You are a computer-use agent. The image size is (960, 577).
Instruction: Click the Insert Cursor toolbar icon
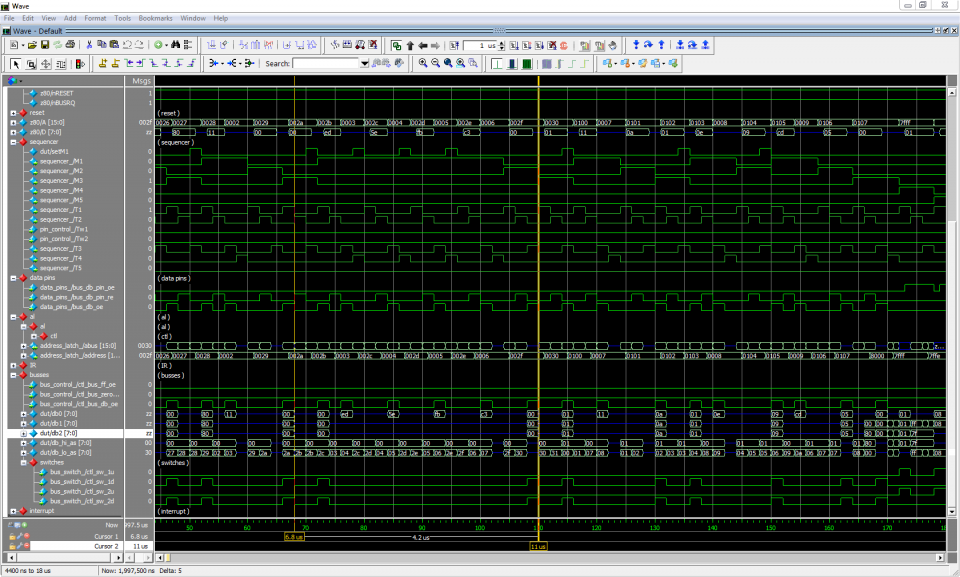pyautogui.click(x=102, y=63)
